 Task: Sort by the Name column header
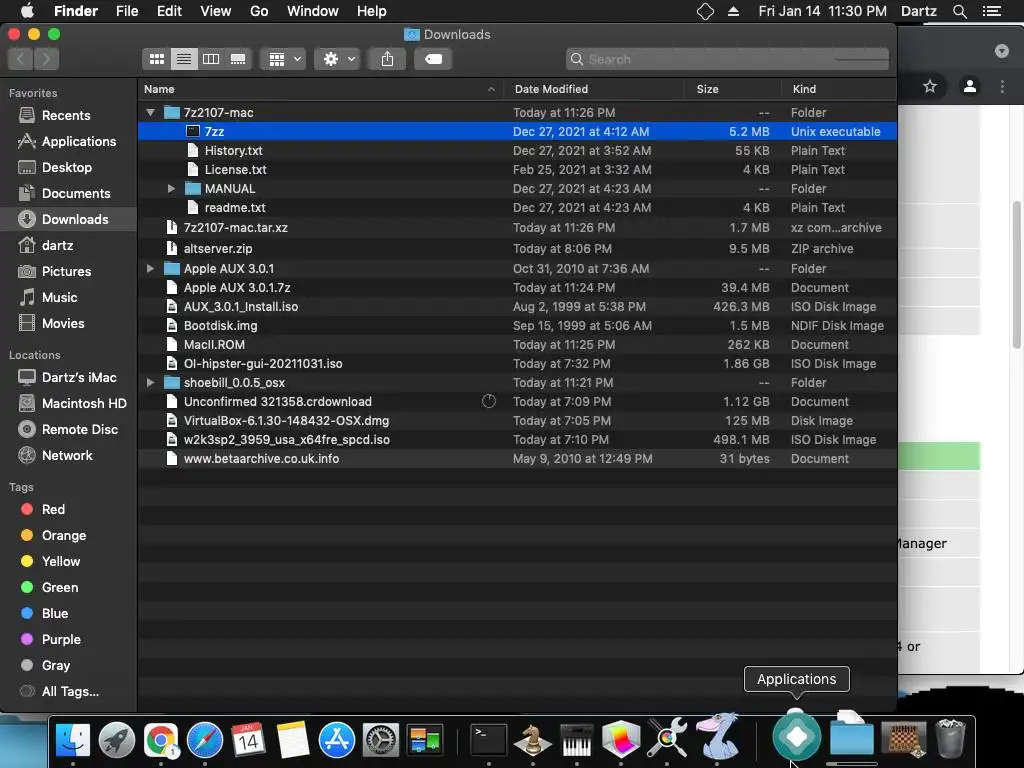320,89
